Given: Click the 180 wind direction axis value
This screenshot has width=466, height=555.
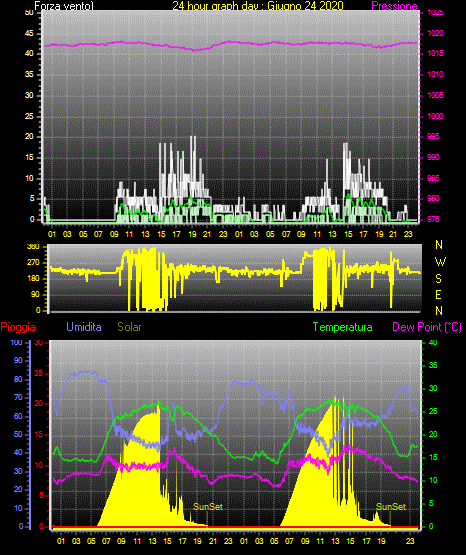Looking at the screenshot, I should tap(33, 279).
